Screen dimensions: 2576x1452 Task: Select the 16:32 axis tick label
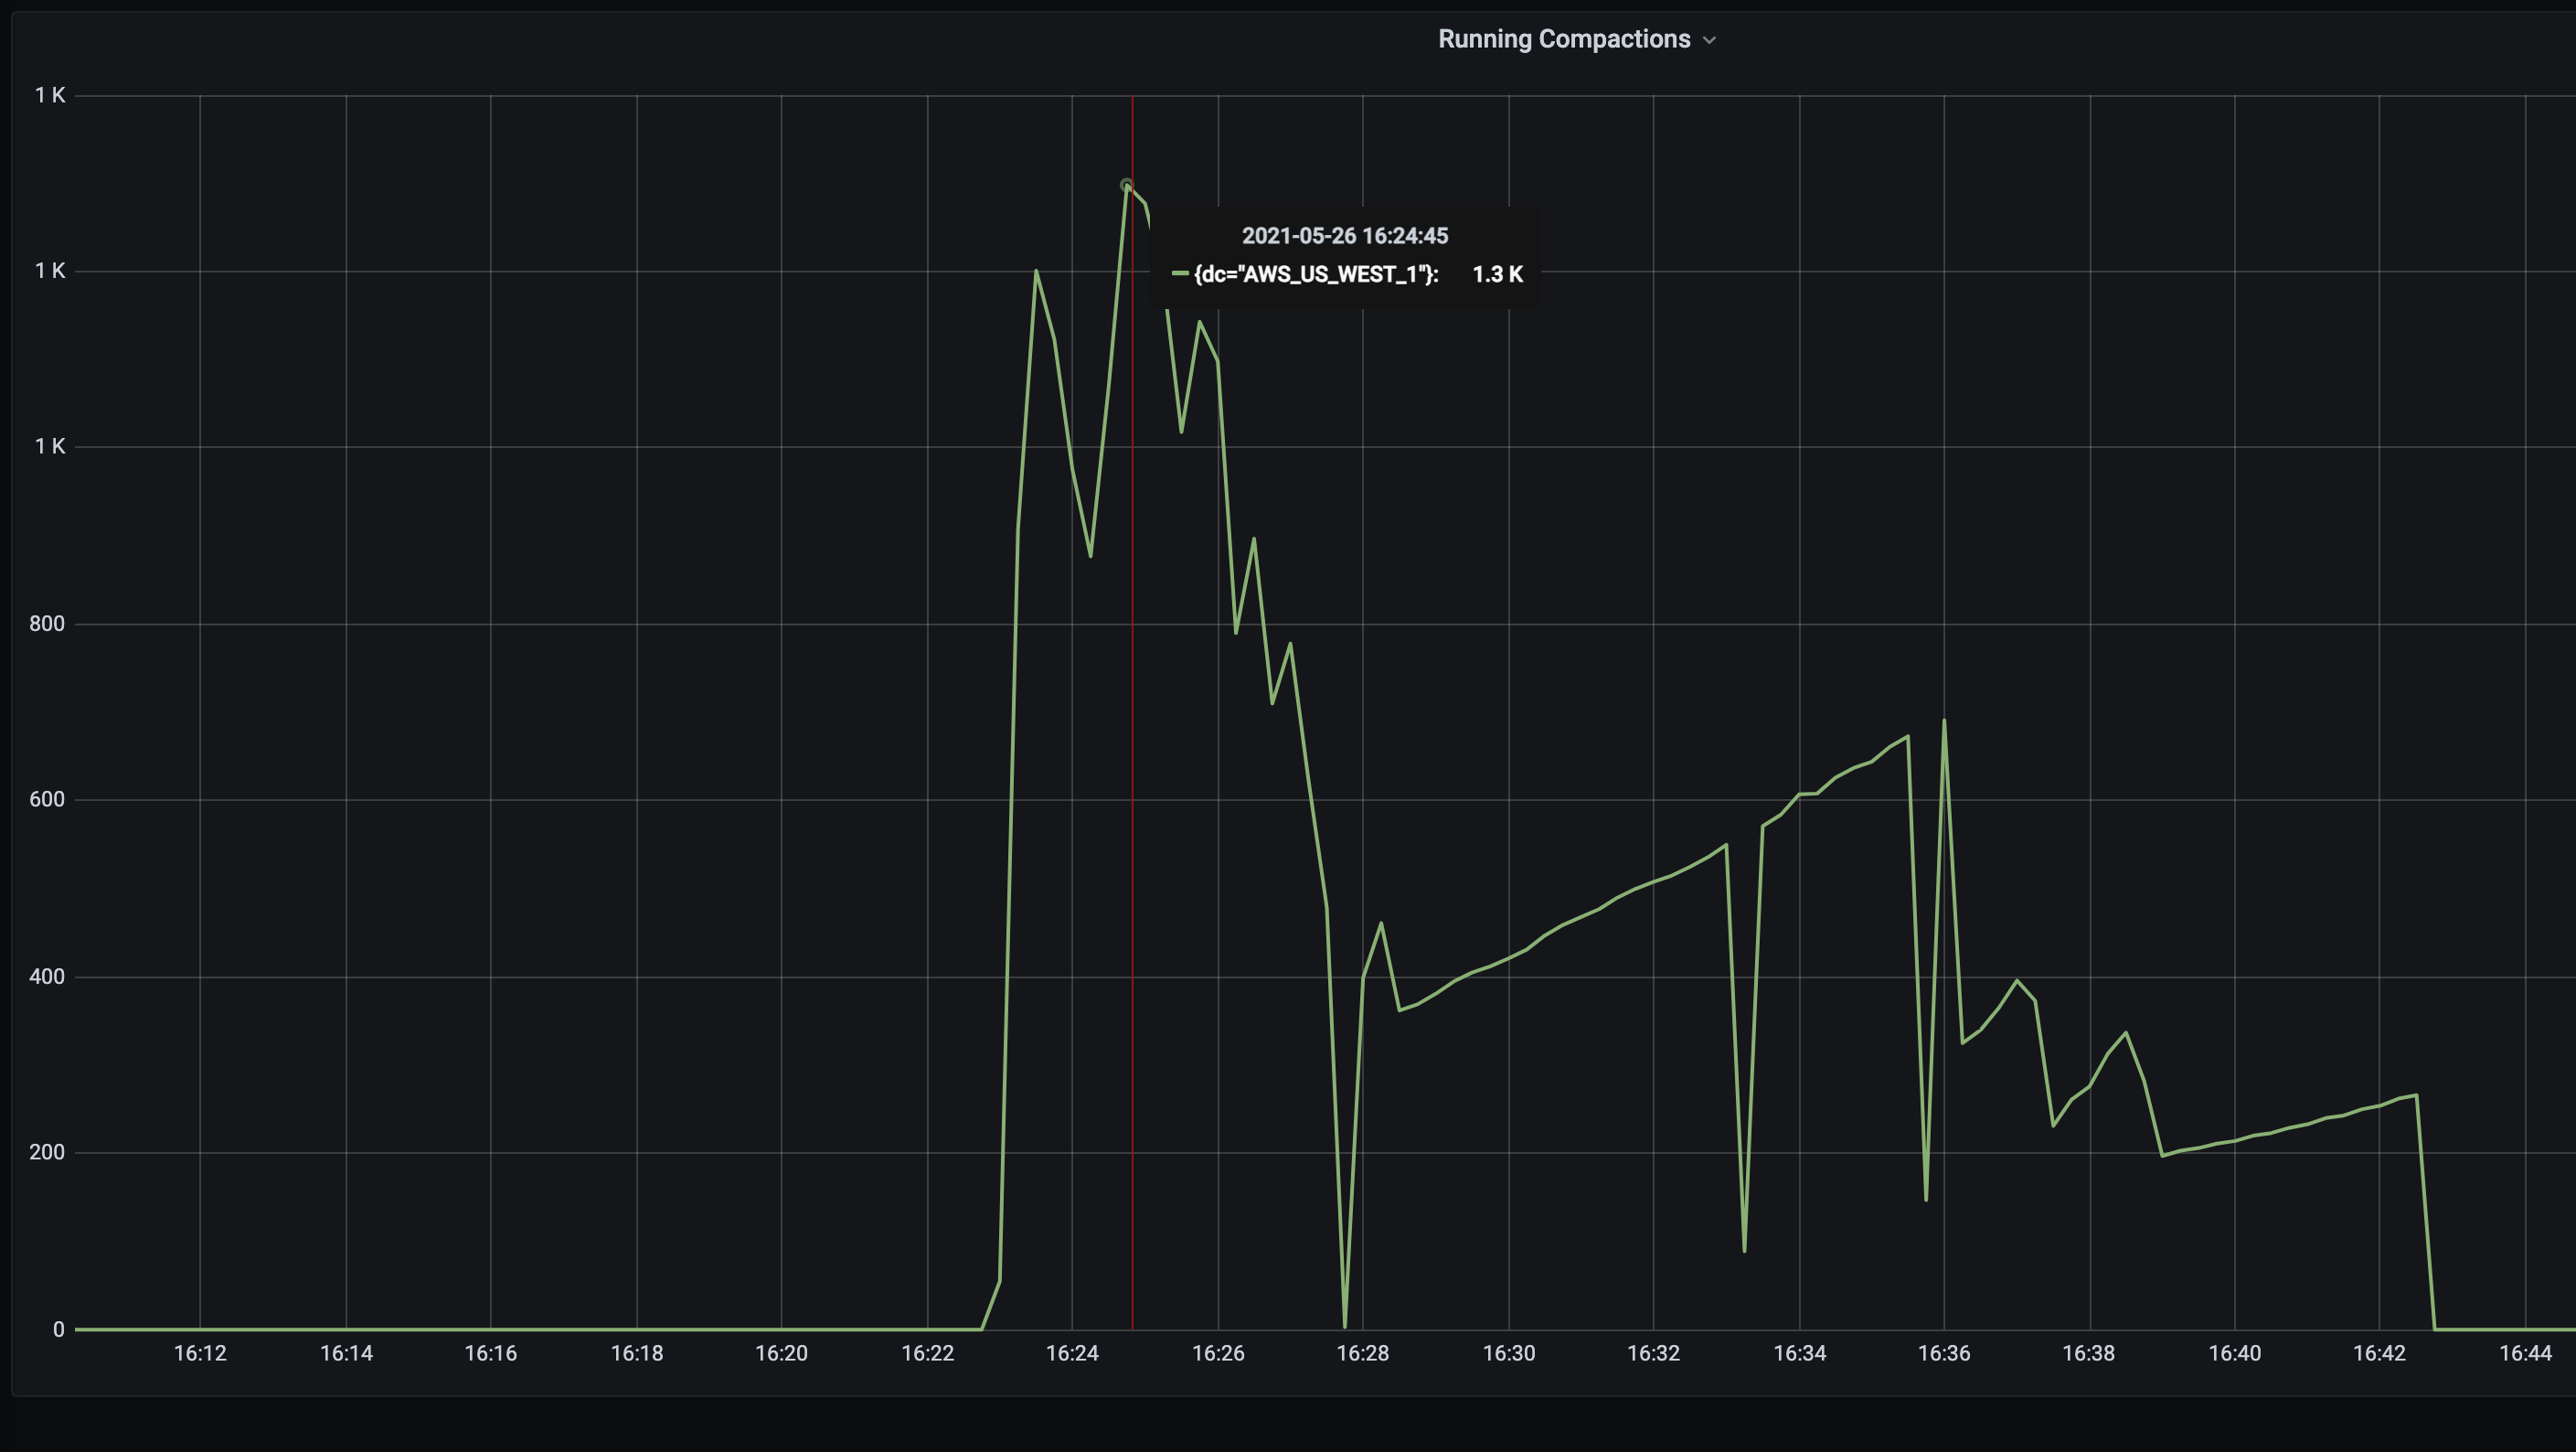(1653, 1353)
